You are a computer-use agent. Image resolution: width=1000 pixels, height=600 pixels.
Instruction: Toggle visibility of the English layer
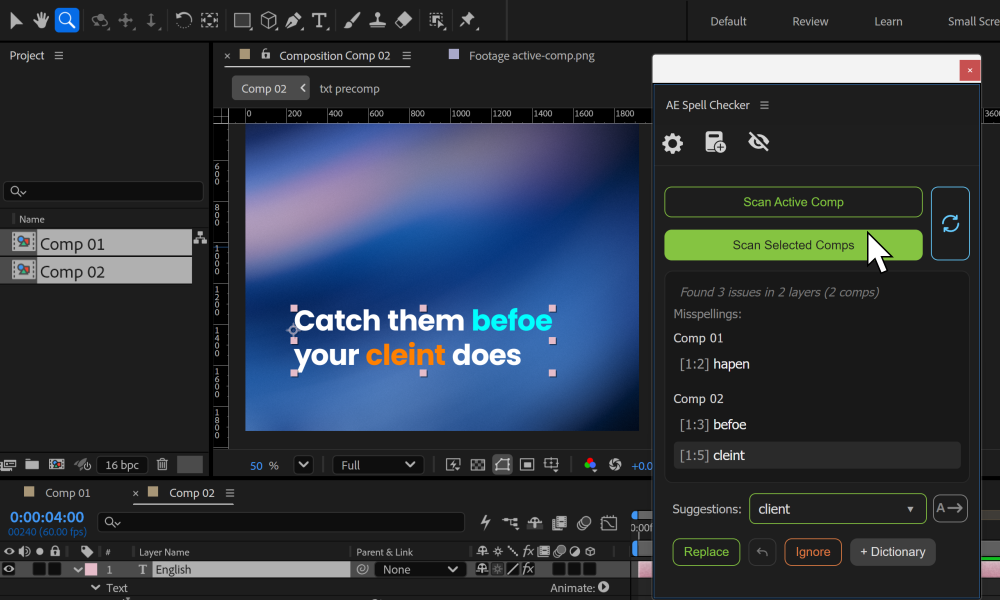coord(9,569)
